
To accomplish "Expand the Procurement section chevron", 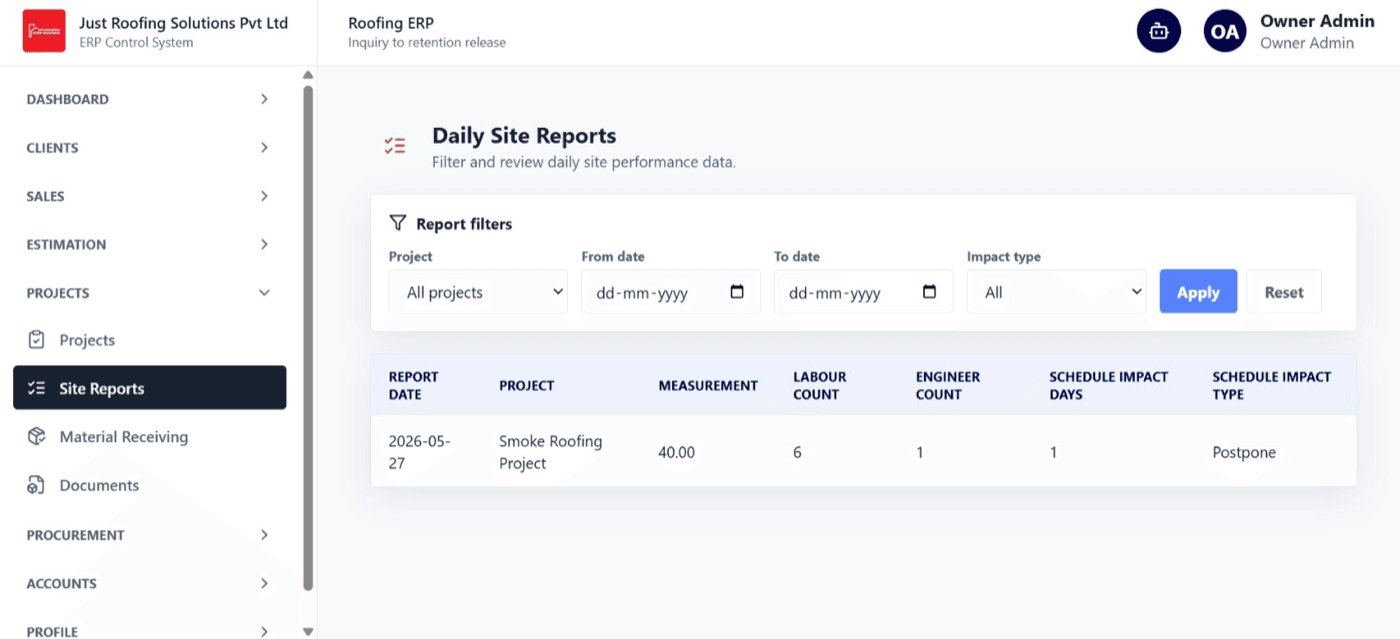I will tap(264, 535).
